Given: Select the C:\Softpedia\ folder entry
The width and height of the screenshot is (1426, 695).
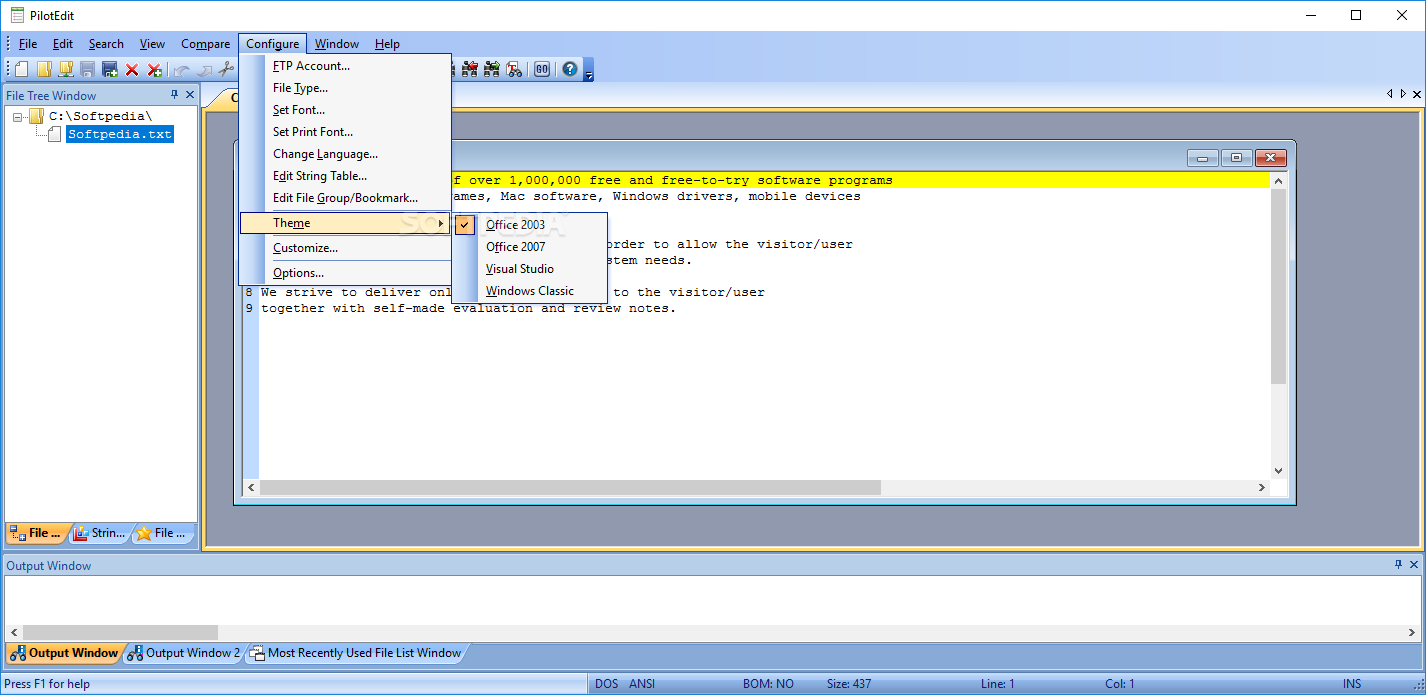Looking at the screenshot, I should point(101,116).
